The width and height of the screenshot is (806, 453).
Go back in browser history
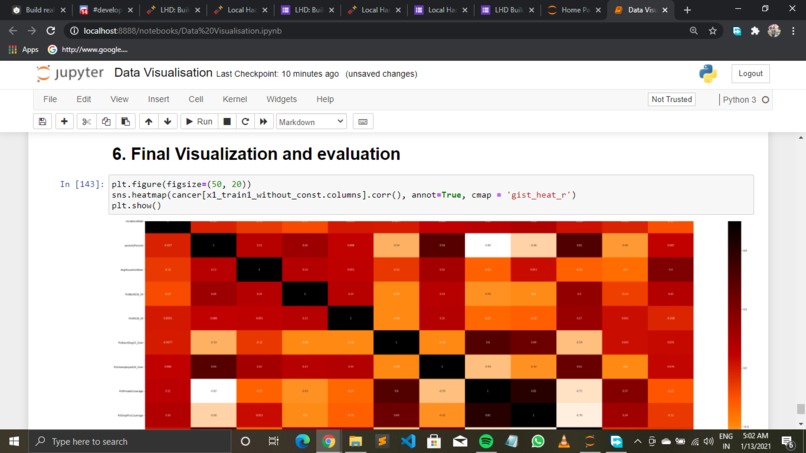(x=13, y=31)
